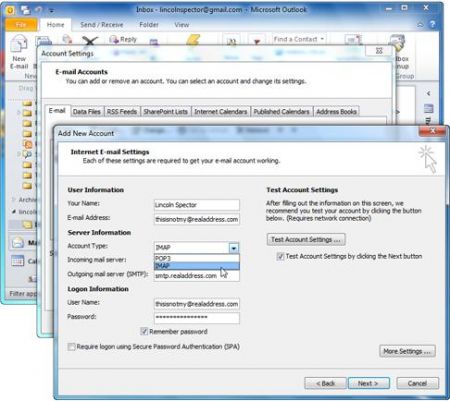The height and width of the screenshot is (401, 450).
Task: Open the Send / Receive ribbon tab
Action: click(x=102, y=25)
